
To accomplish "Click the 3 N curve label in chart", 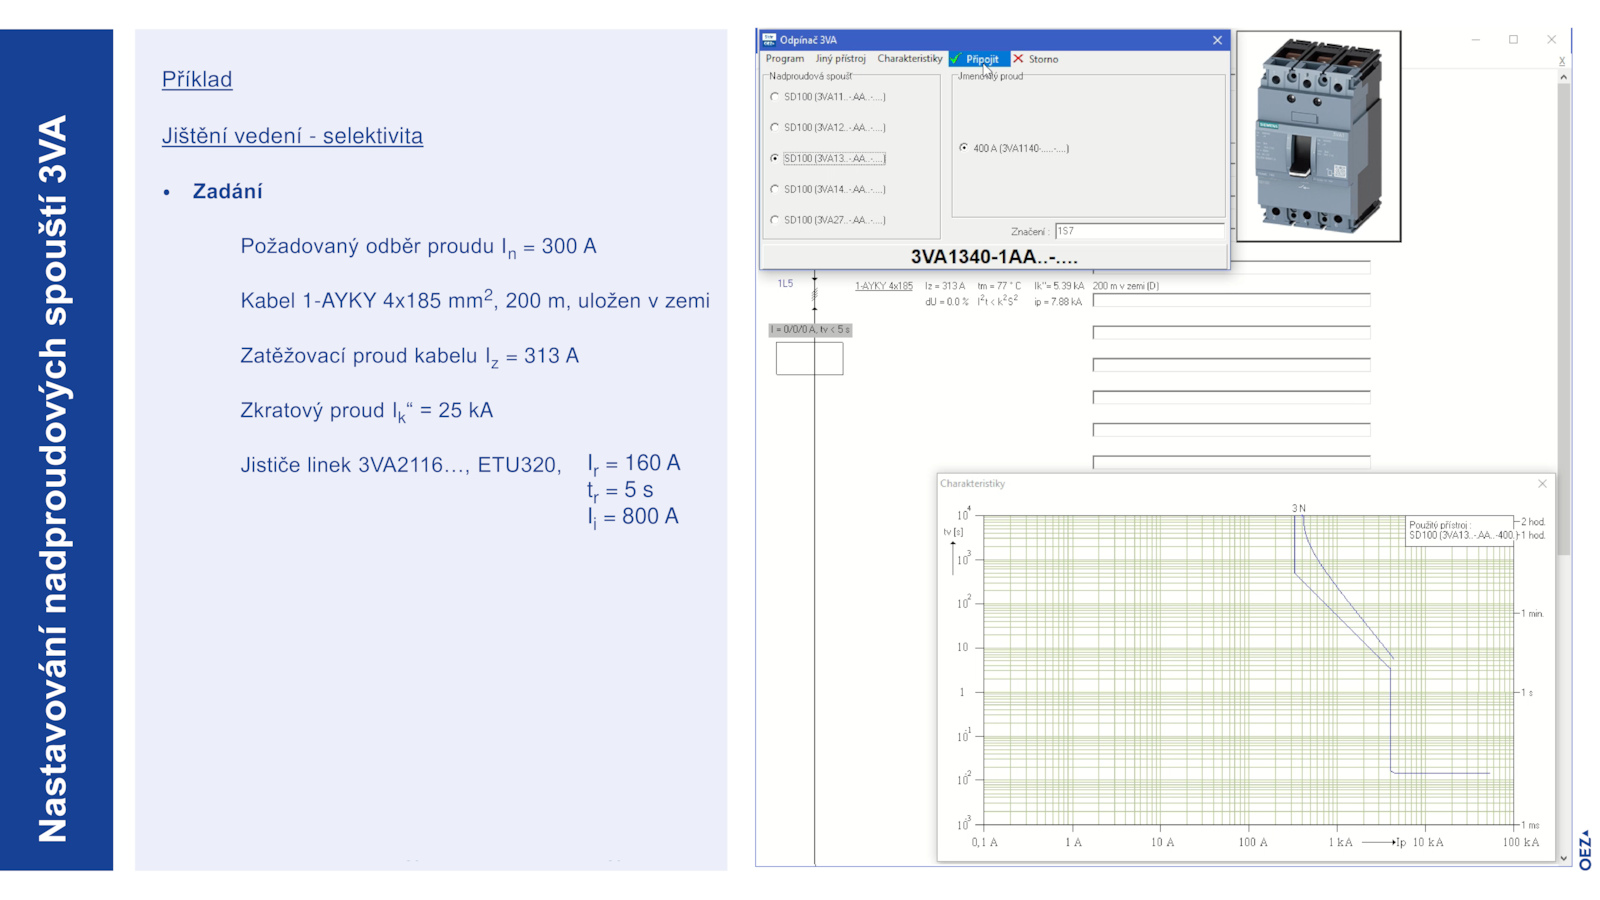I will (x=1298, y=508).
